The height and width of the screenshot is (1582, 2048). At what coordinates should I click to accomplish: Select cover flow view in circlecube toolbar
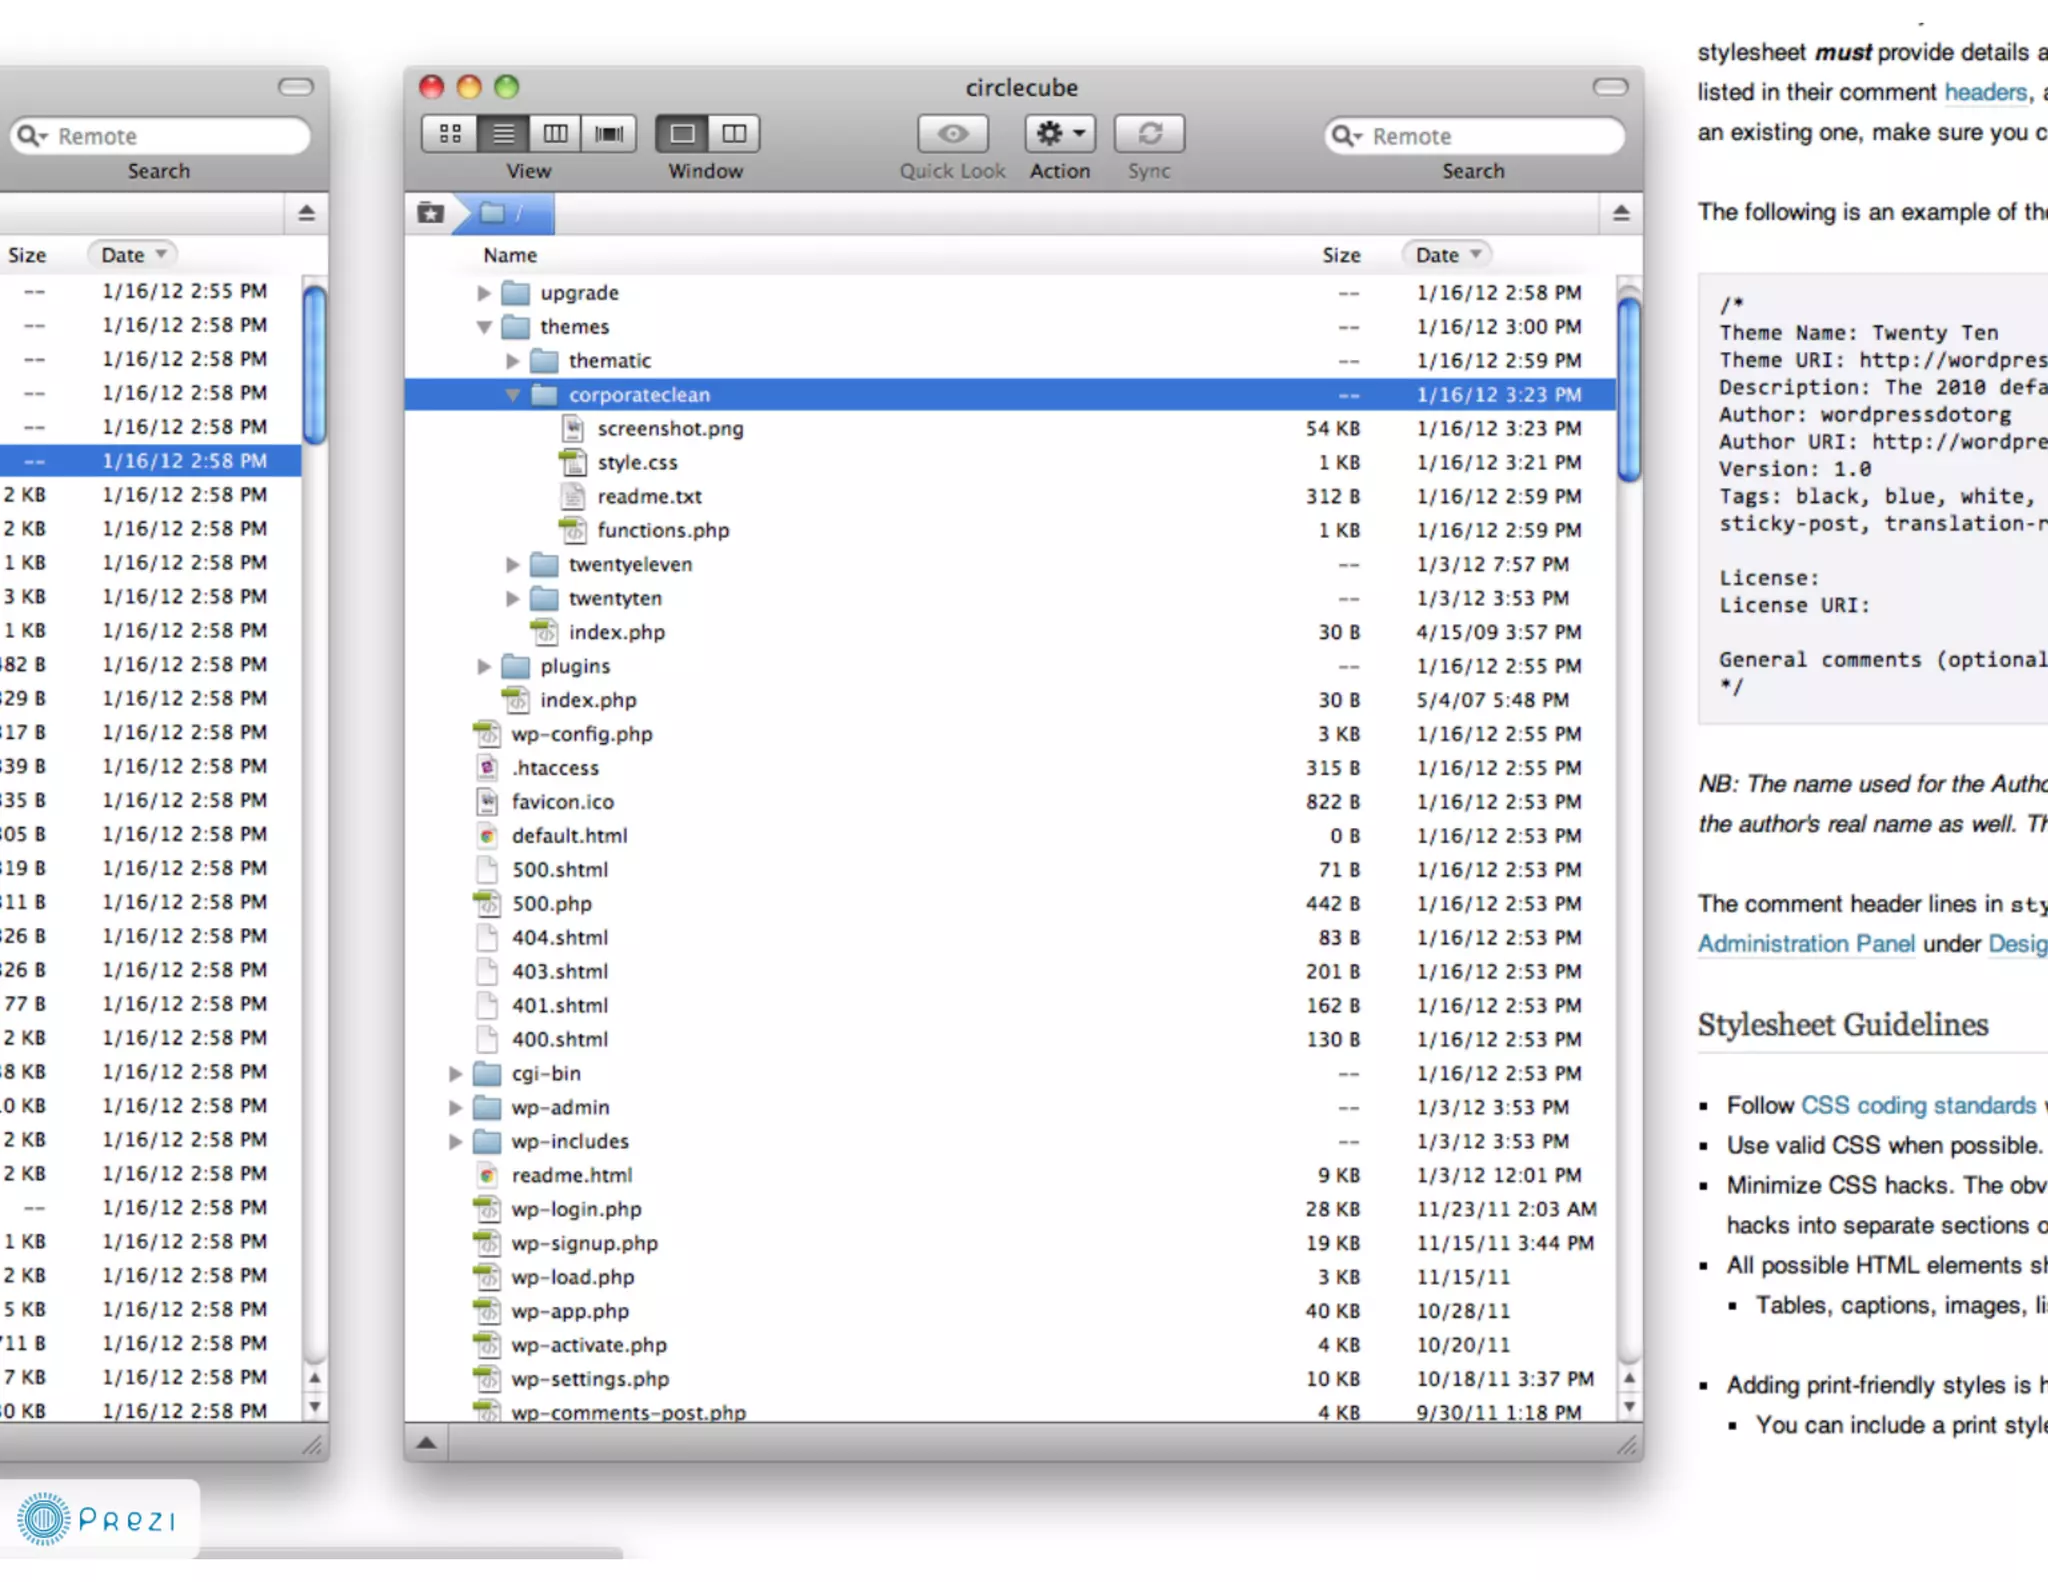coord(609,134)
